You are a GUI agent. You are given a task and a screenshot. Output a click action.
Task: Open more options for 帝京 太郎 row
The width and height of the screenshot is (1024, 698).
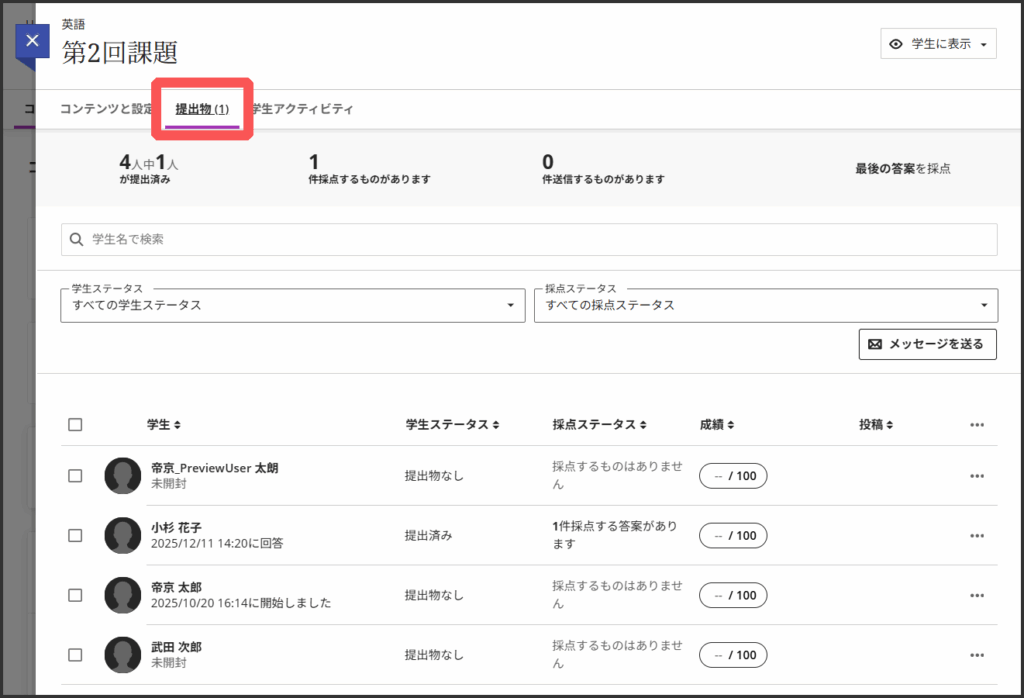tap(976, 595)
